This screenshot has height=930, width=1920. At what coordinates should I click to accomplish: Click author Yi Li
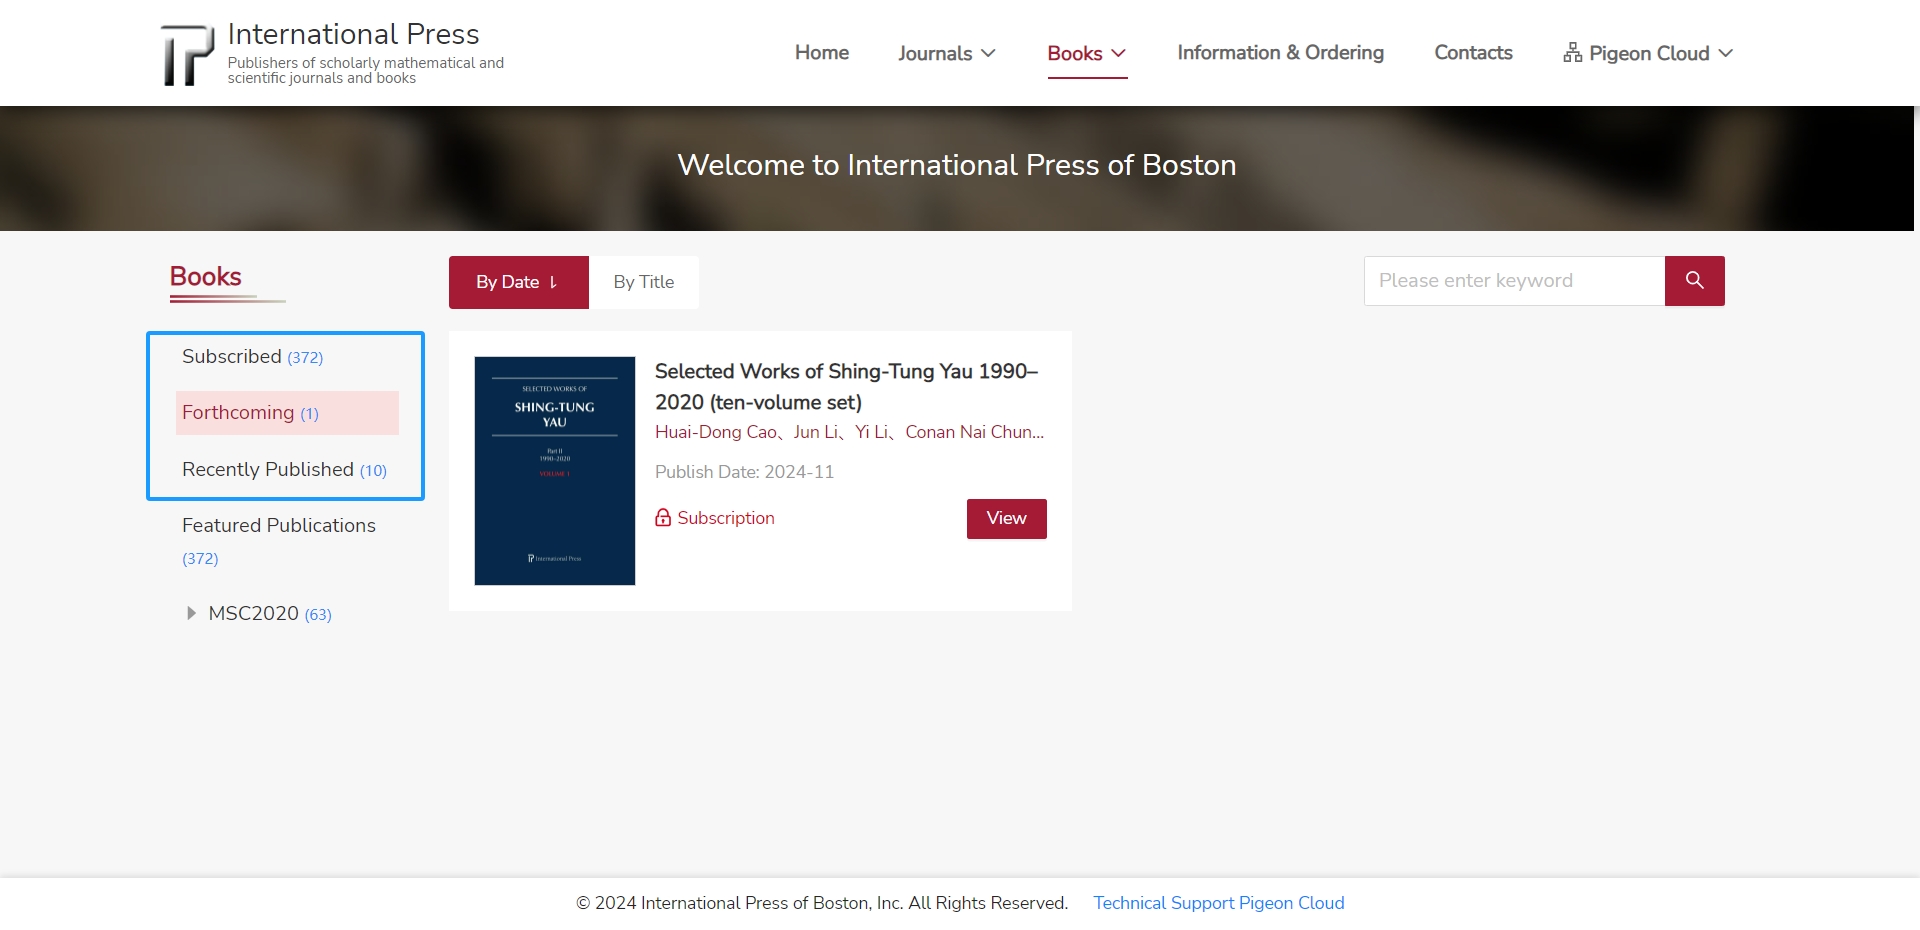pos(872,432)
